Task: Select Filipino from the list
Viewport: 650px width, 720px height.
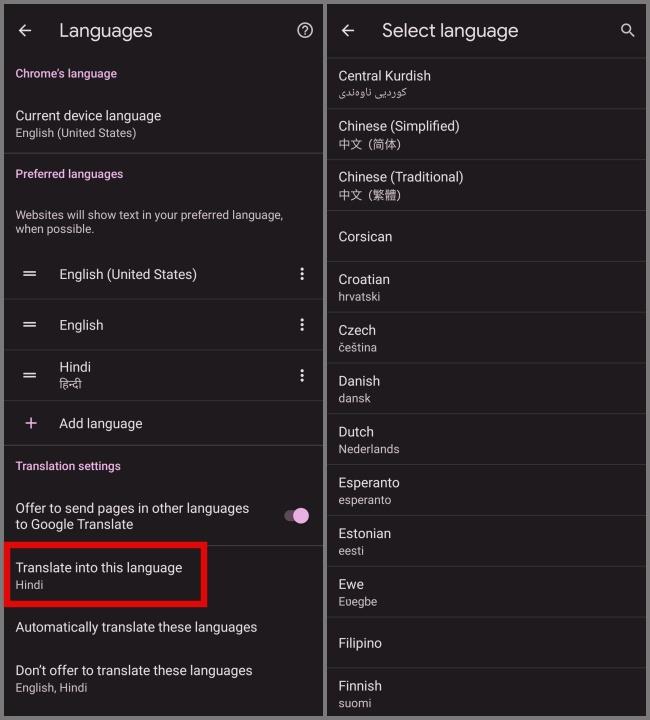Action: click(487, 643)
